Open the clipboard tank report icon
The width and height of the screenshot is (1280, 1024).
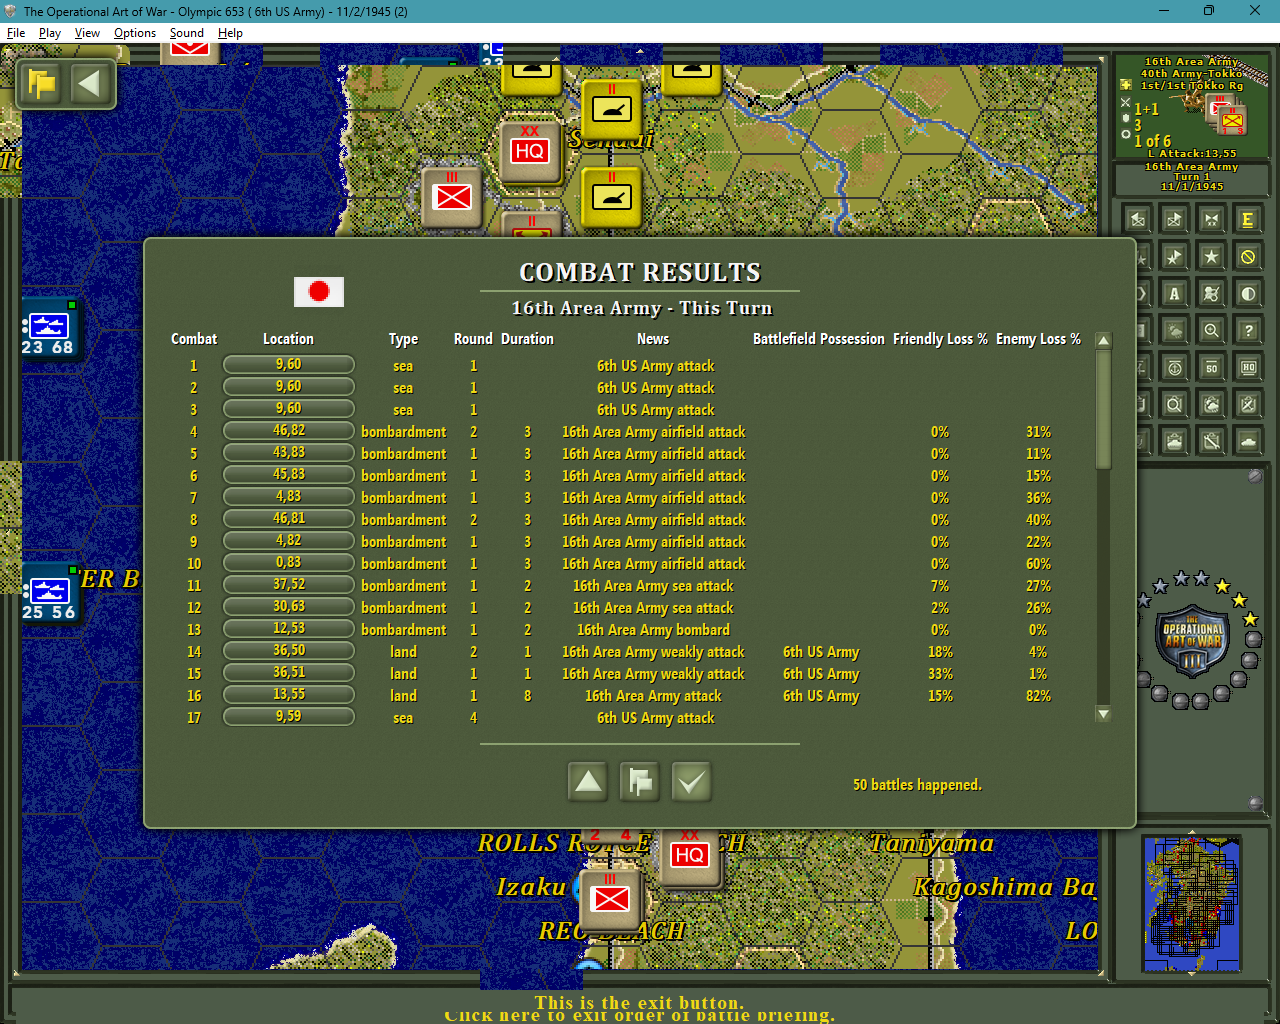click(1174, 441)
